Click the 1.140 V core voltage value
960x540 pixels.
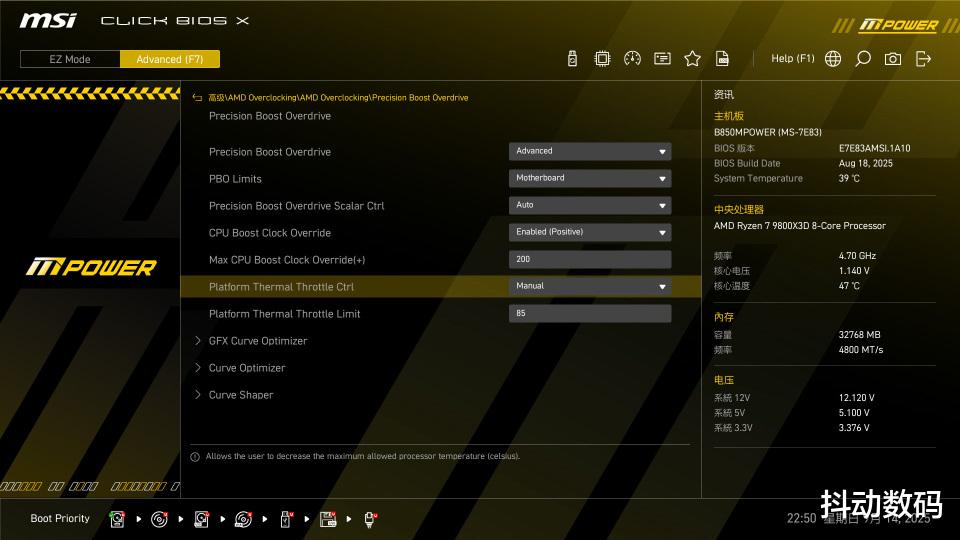click(854, 271)
